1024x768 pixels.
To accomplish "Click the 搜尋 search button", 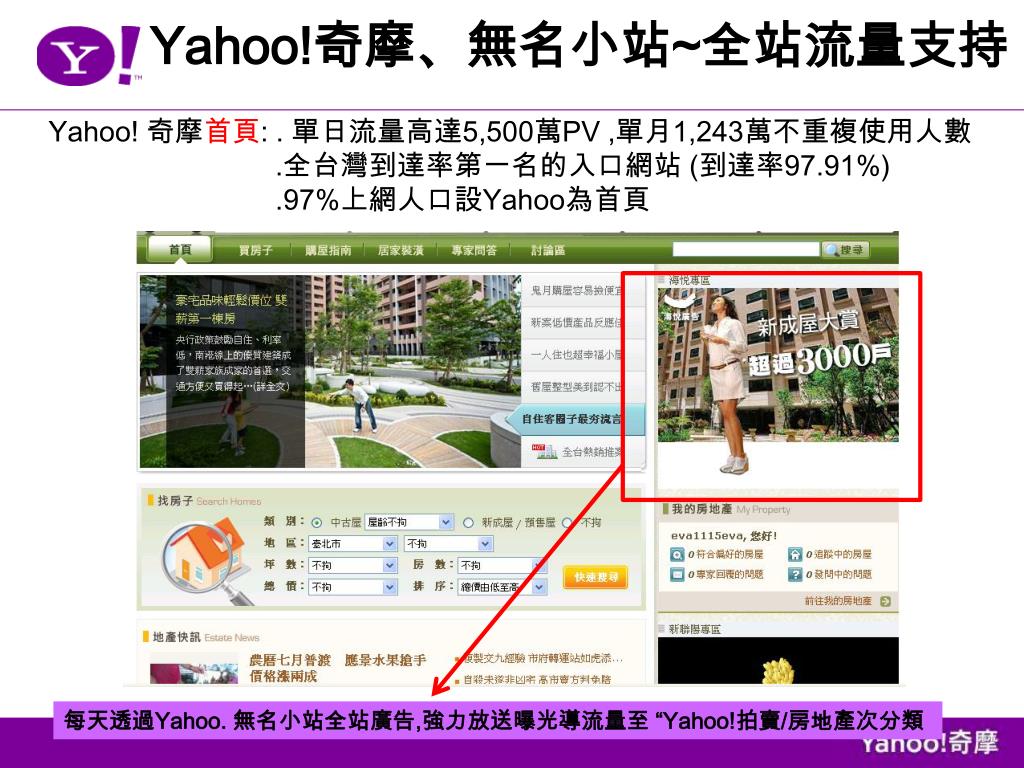I will [x=845, y=249].
